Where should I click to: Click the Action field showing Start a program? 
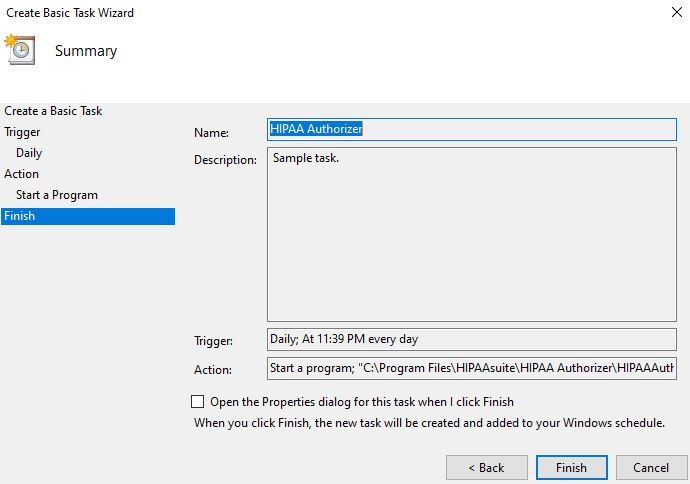coord(472,368)
